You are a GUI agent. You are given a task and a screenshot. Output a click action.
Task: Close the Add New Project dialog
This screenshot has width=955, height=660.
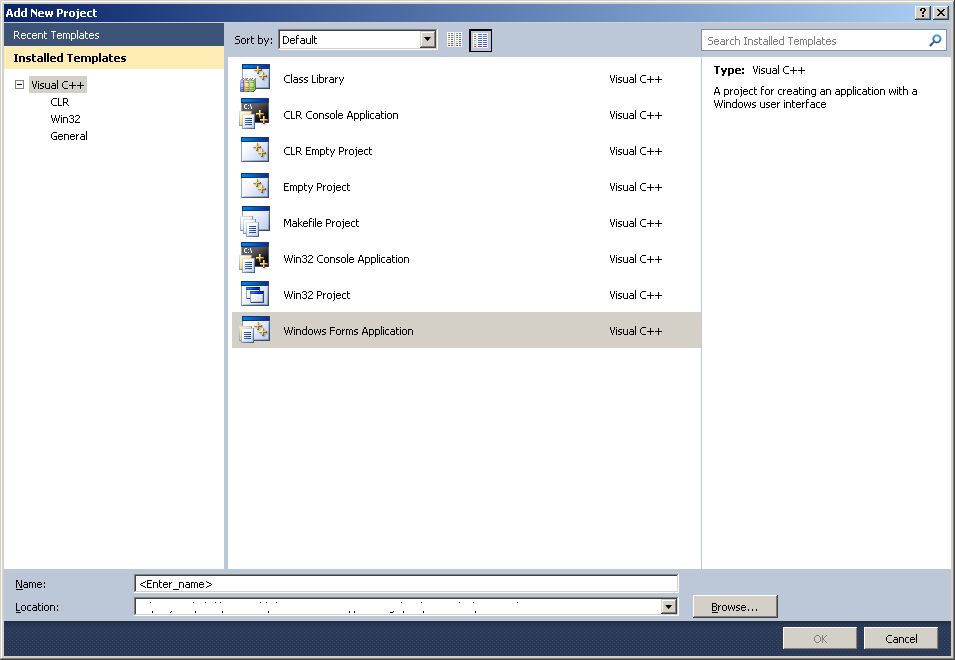click(x=941, y=13)
